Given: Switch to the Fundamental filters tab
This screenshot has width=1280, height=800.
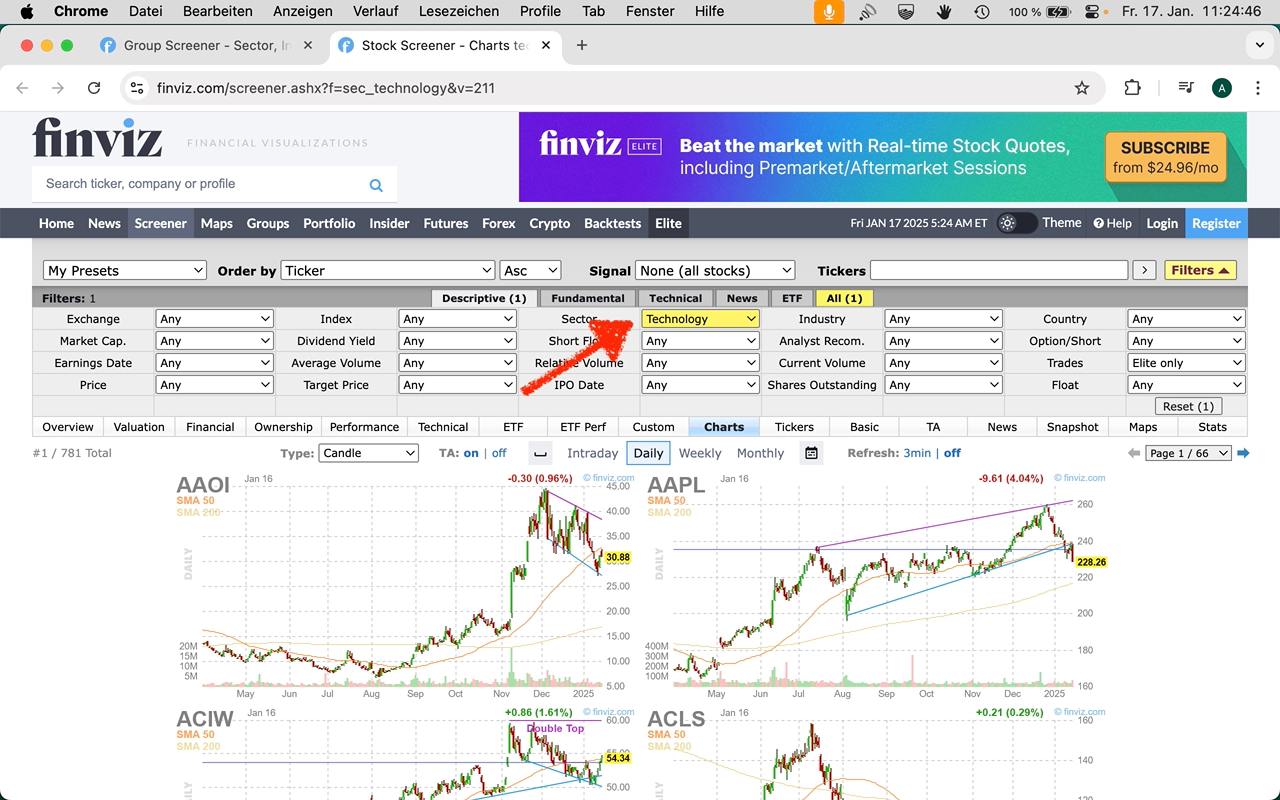Looking at the screenshot, I should point(588,298).
